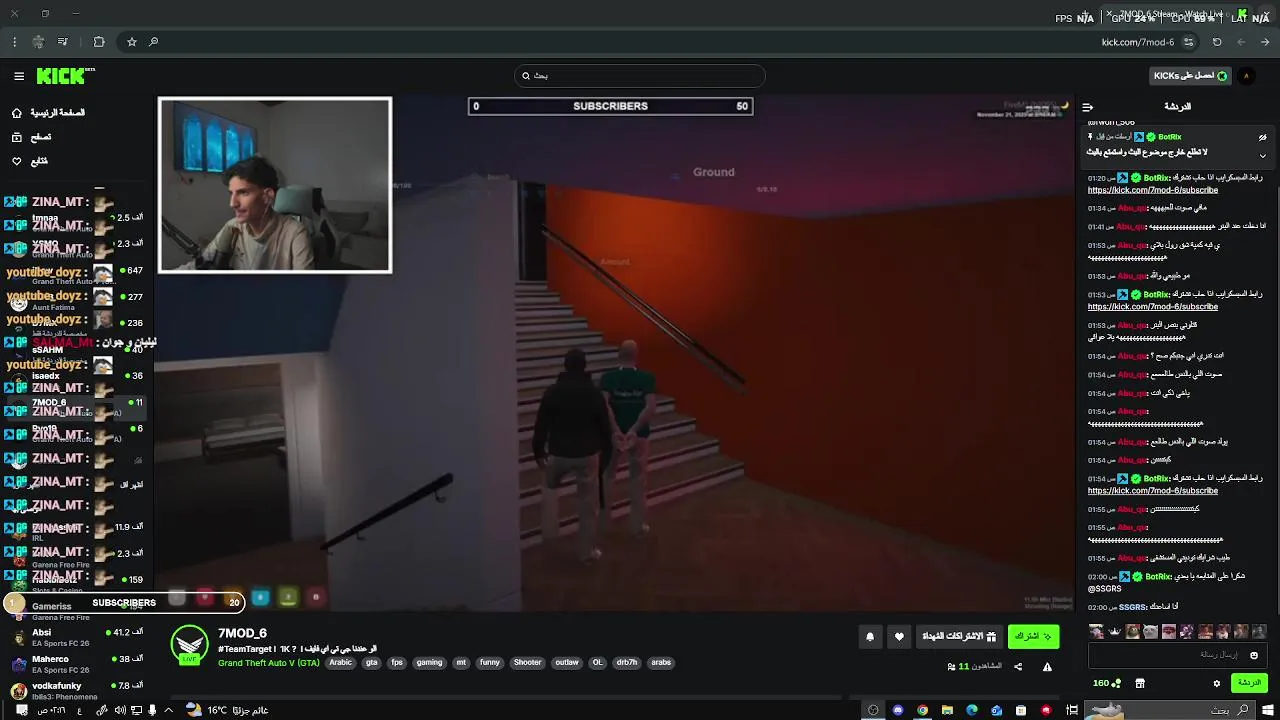
Task: Open Microsoft Edge from taskbar
Action: pos(972,710)
